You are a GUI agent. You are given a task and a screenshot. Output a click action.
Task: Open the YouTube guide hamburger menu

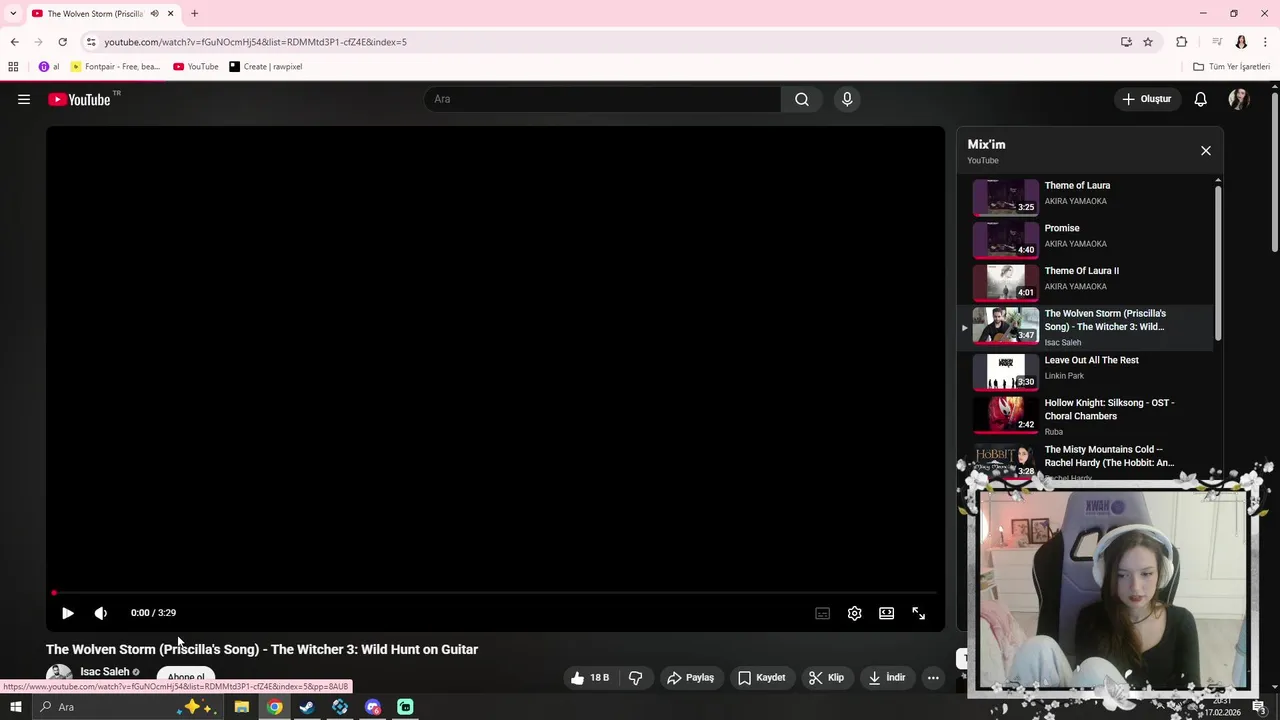24,99
